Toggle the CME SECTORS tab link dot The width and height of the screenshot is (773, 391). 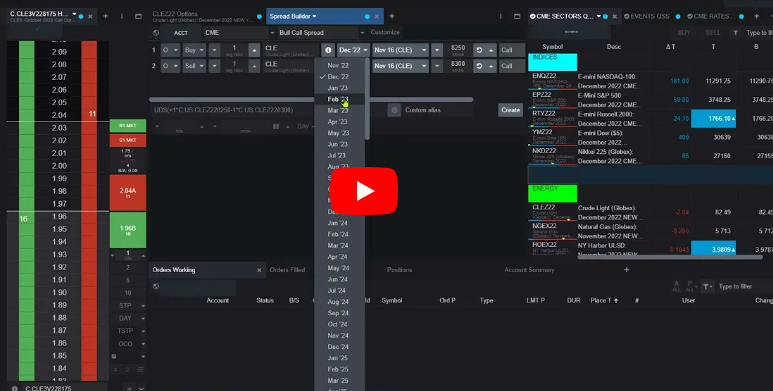pos(605,16)
